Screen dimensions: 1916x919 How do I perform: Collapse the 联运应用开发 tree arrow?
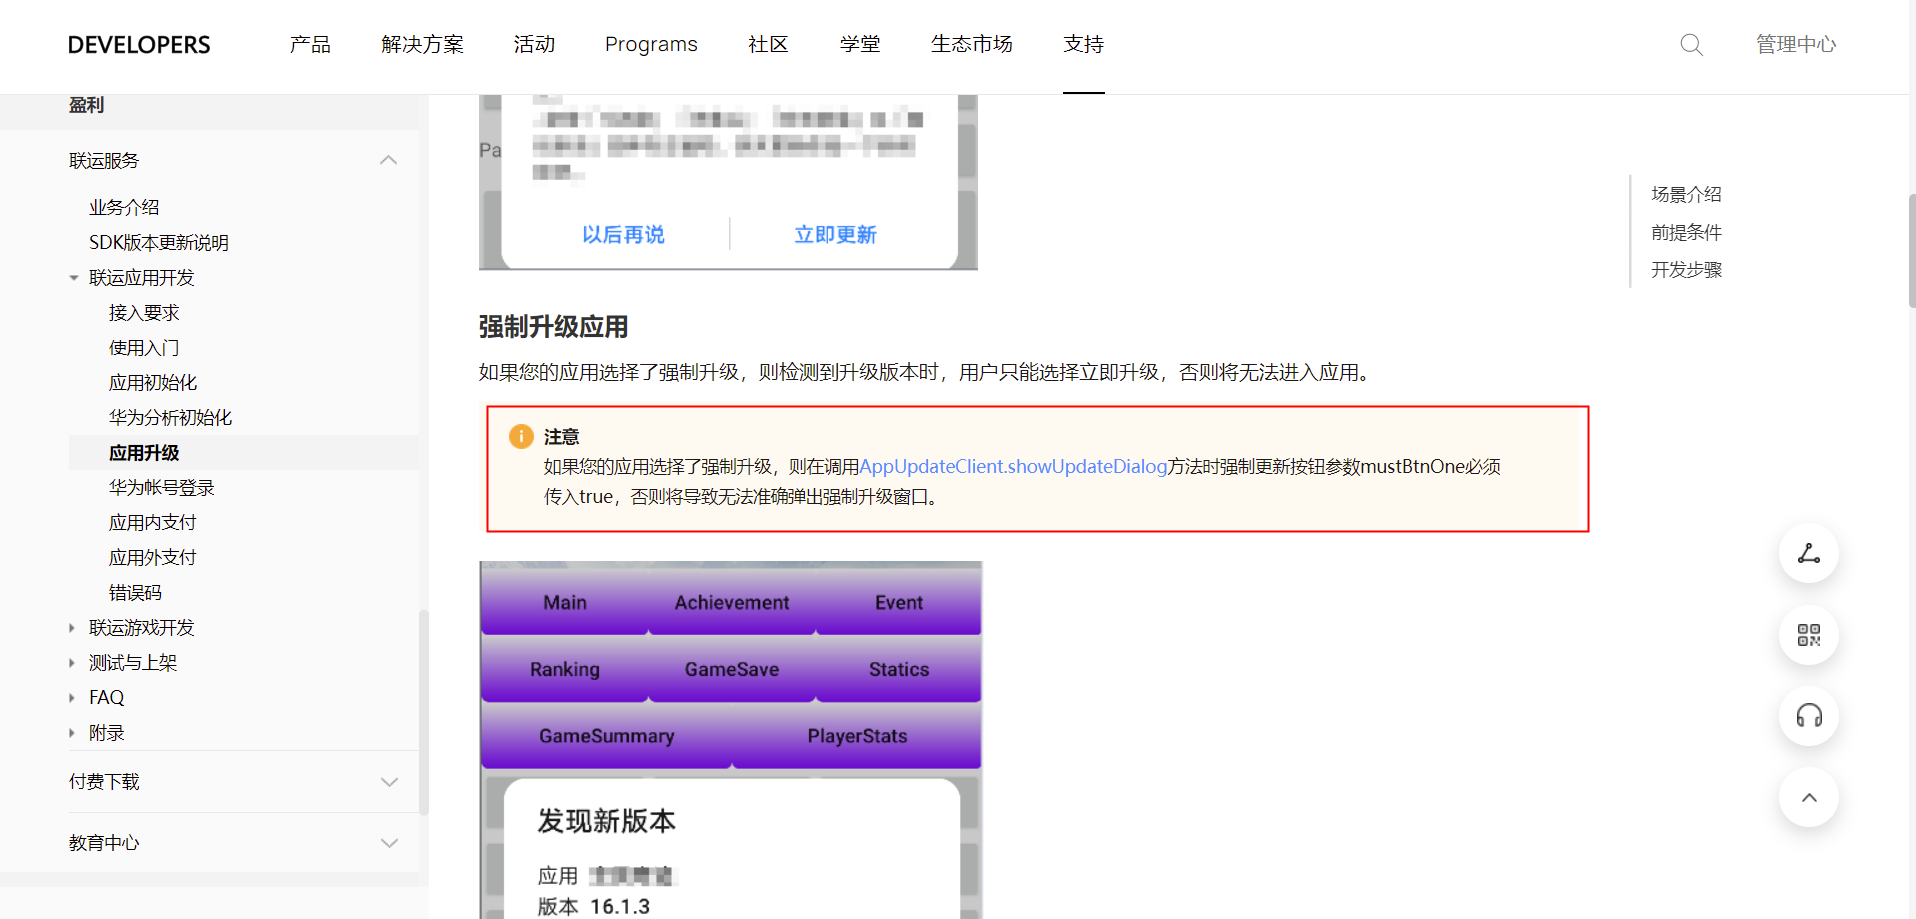tap(73, 278)
